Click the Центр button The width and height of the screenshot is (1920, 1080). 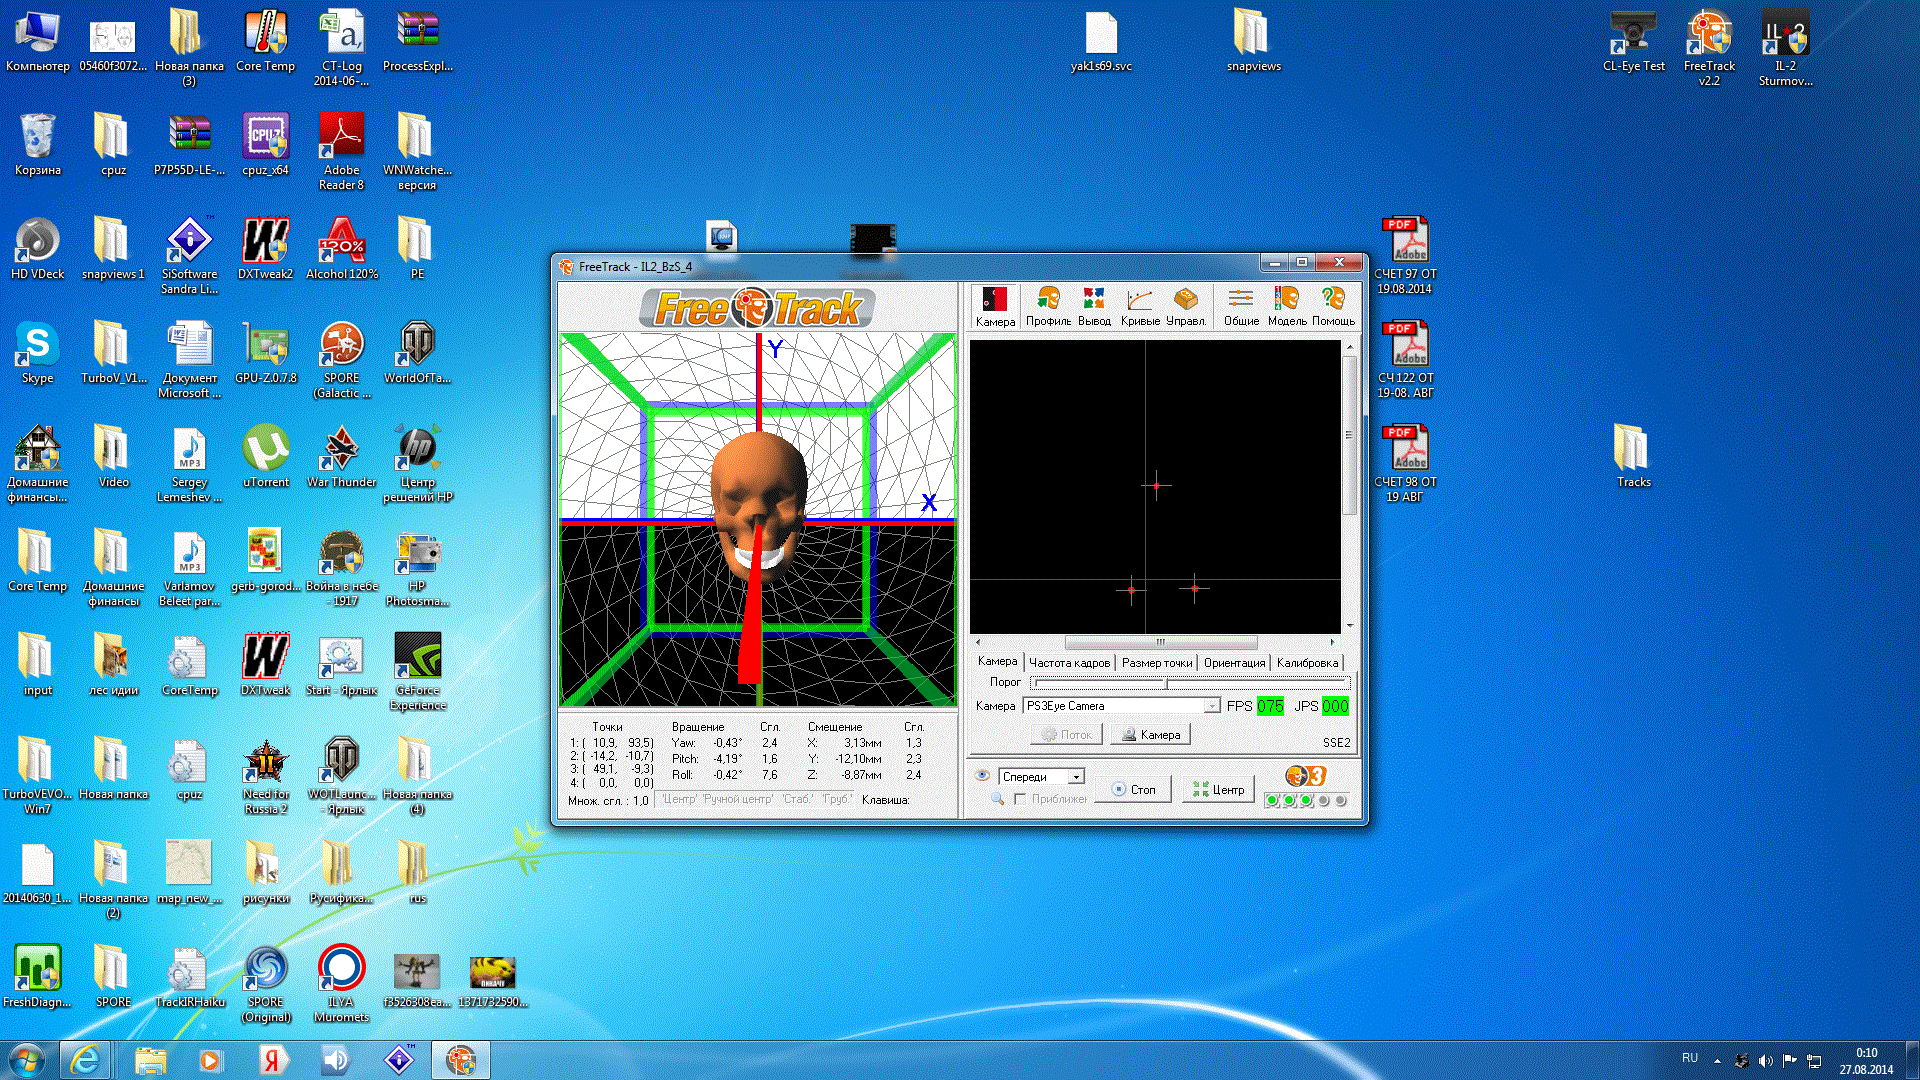coord(1218,789)
